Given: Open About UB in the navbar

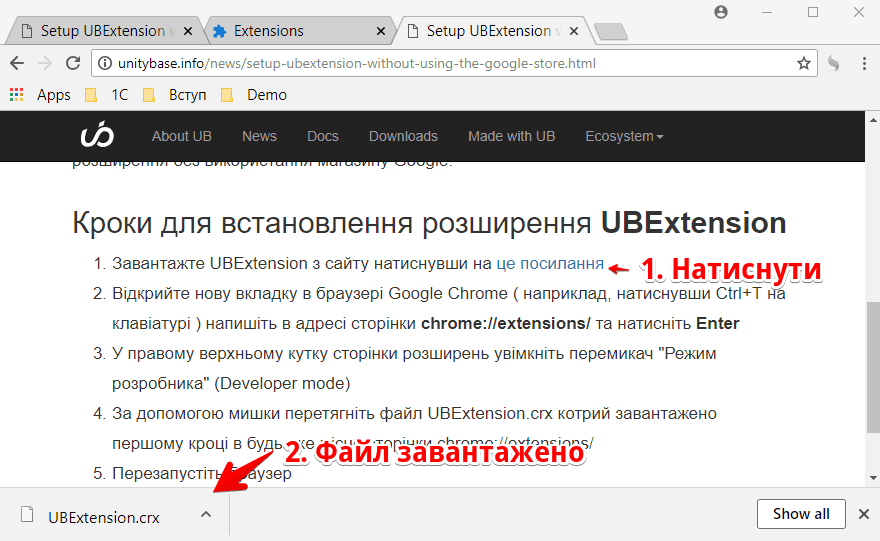Looking at the screenshot, I should pyautogui.click(x=181, y=136).
